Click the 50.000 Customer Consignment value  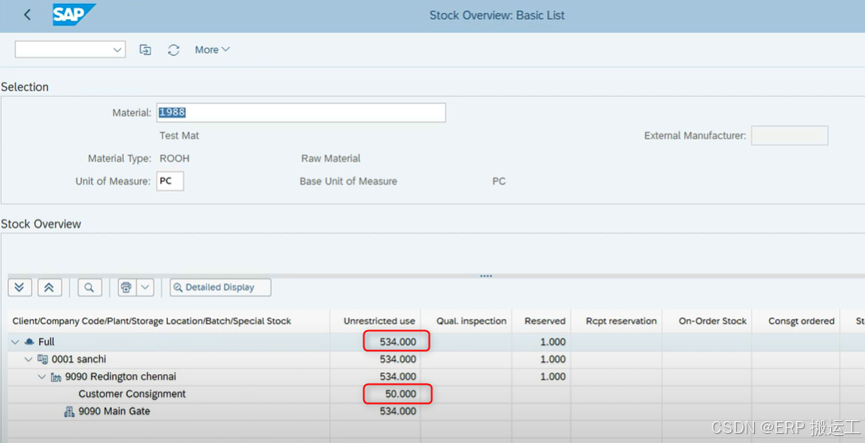click(x=401, y=394)
